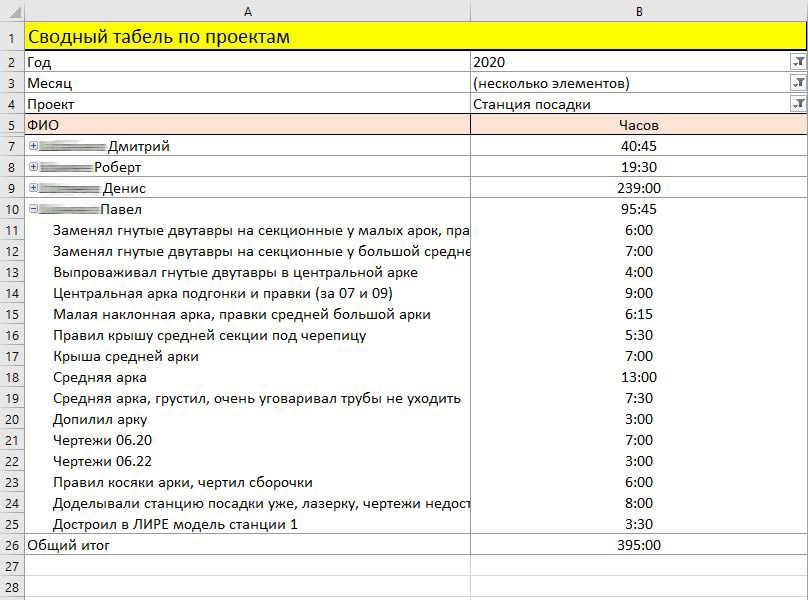Screen dimensions: 808x600
Task: Select Правил косяки арки, чертил сборочки
Action: pyautogui.click(x=247, y=482)
